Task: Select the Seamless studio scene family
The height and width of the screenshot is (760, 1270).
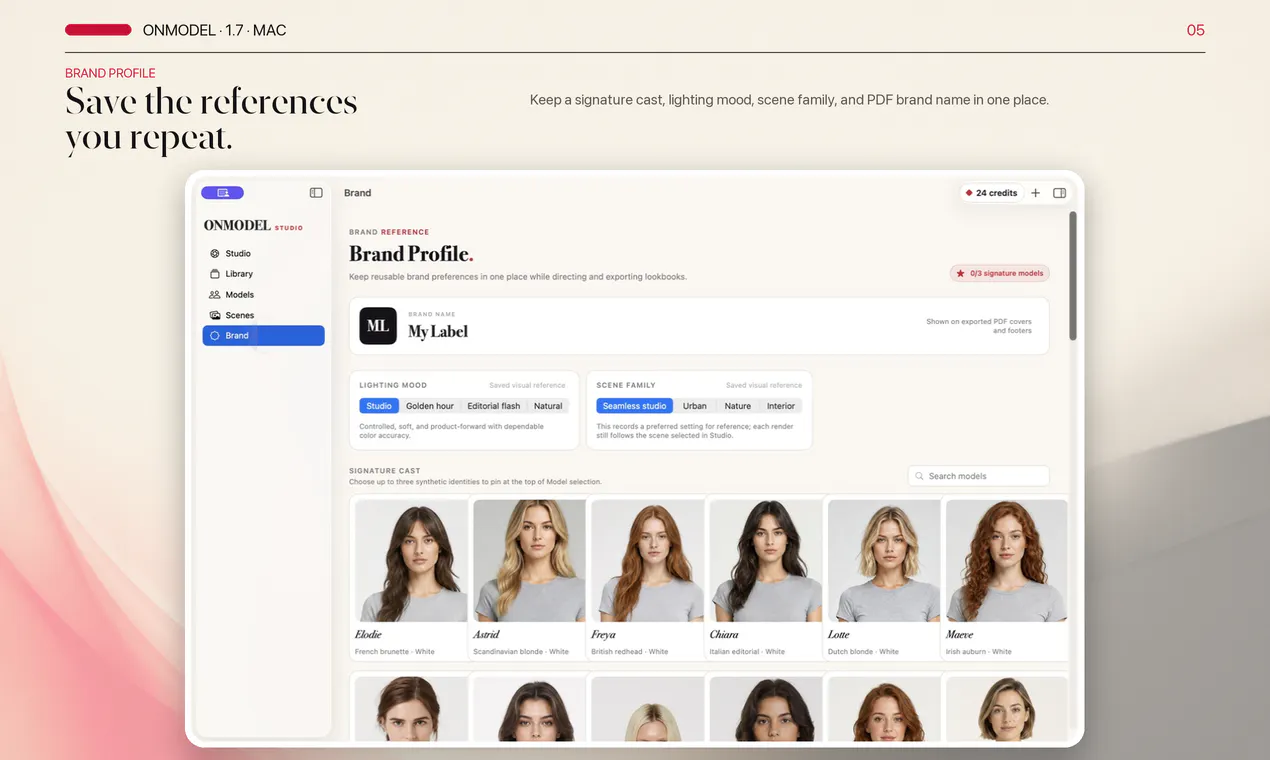Action: (635, 406)
